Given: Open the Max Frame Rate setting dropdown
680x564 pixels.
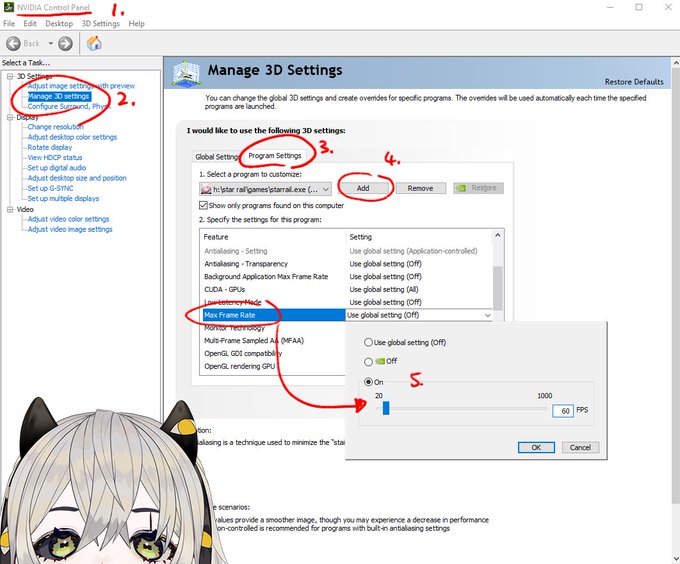Looking at the screenshot, I should click(x=488, y=315).
